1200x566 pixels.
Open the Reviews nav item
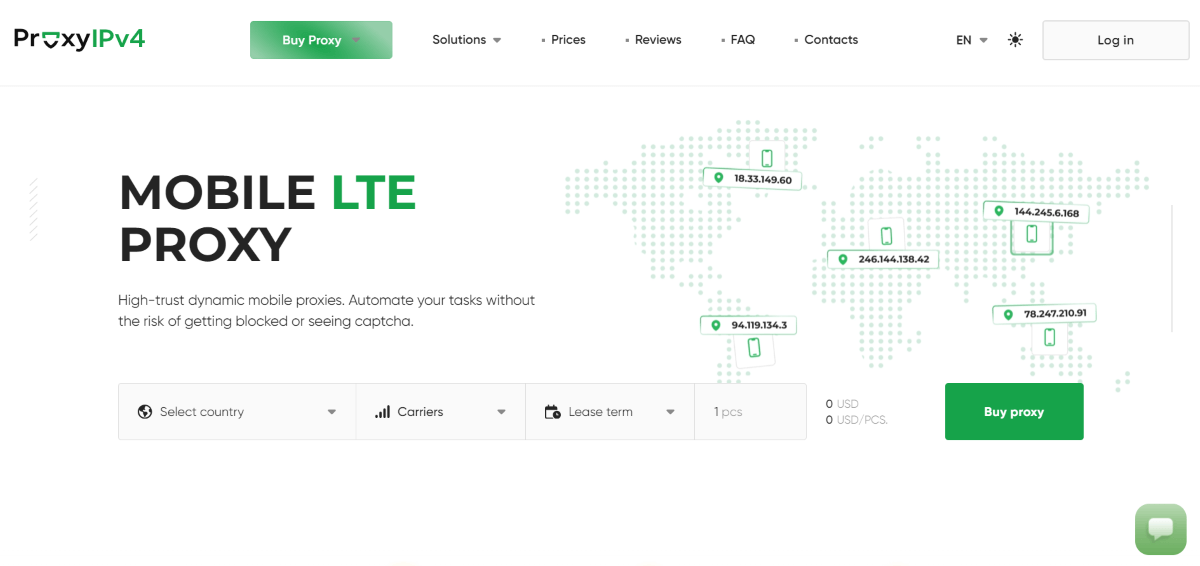point(657,40)
